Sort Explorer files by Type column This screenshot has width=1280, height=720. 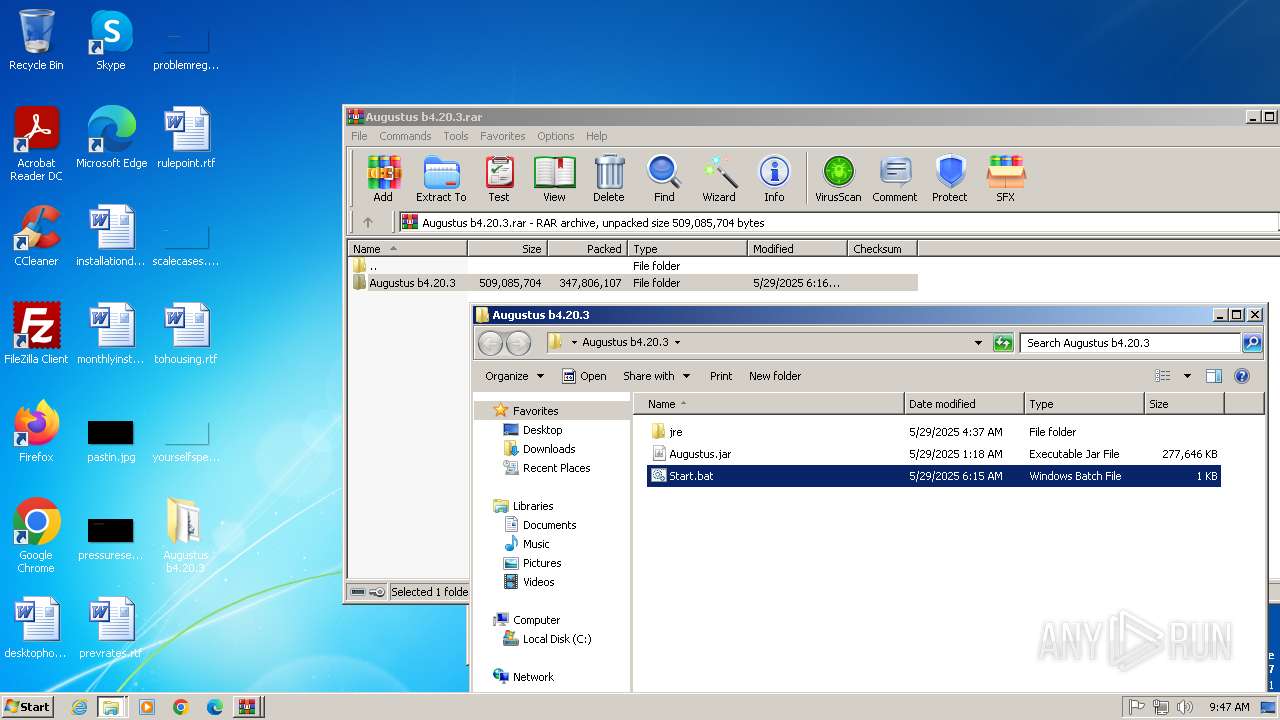(x=1084, y=404)
